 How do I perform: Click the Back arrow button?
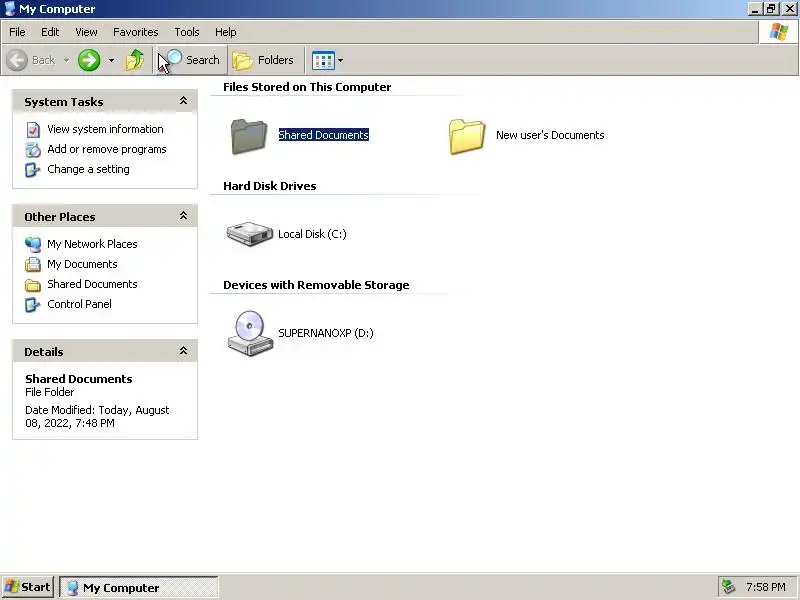tap(17, 60)
